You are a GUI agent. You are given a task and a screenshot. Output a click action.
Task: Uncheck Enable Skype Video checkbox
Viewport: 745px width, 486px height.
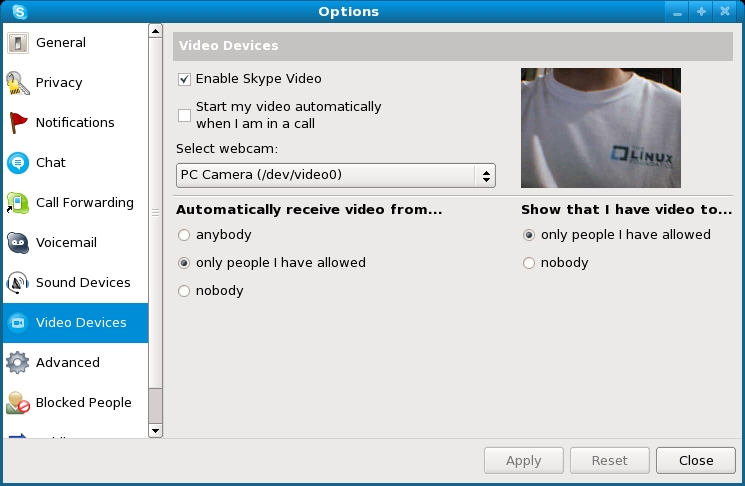click(184, 79)
